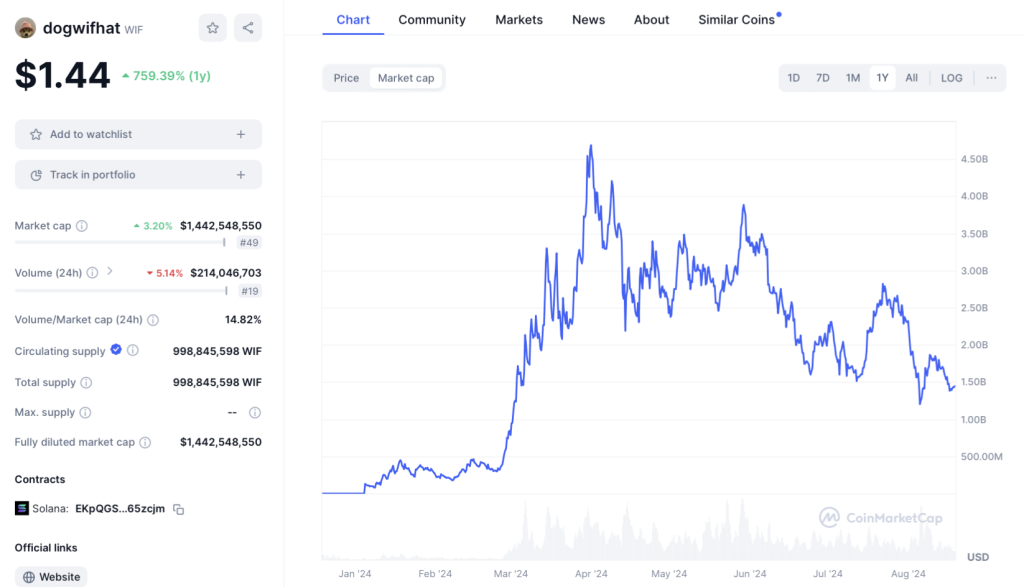
Task: Click the 998,845,598 WIF Circulating supply value
Action: click(217, 351)
